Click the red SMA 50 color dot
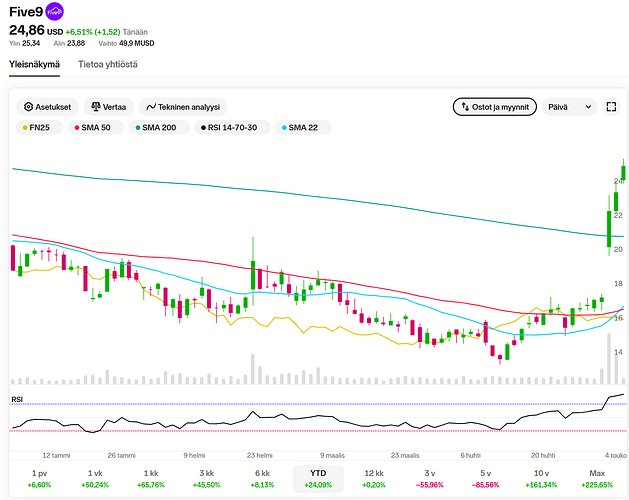The image size is (629, 500). pos(77,128)
